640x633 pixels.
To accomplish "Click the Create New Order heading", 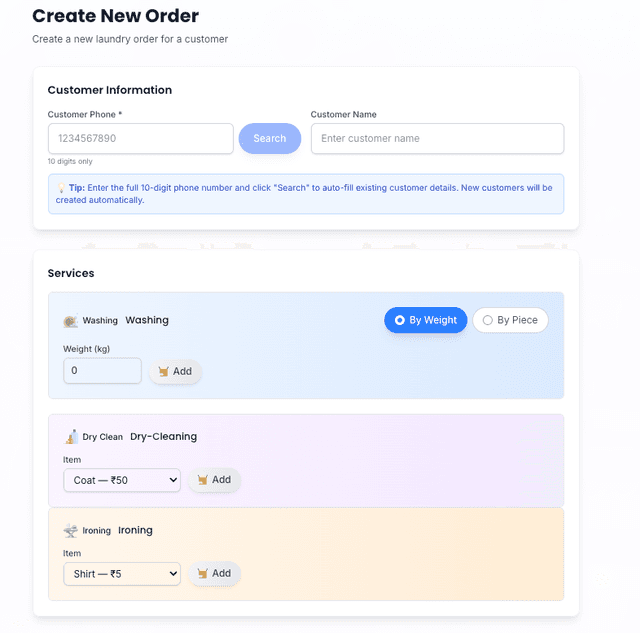I will click(x=115, y=16).
